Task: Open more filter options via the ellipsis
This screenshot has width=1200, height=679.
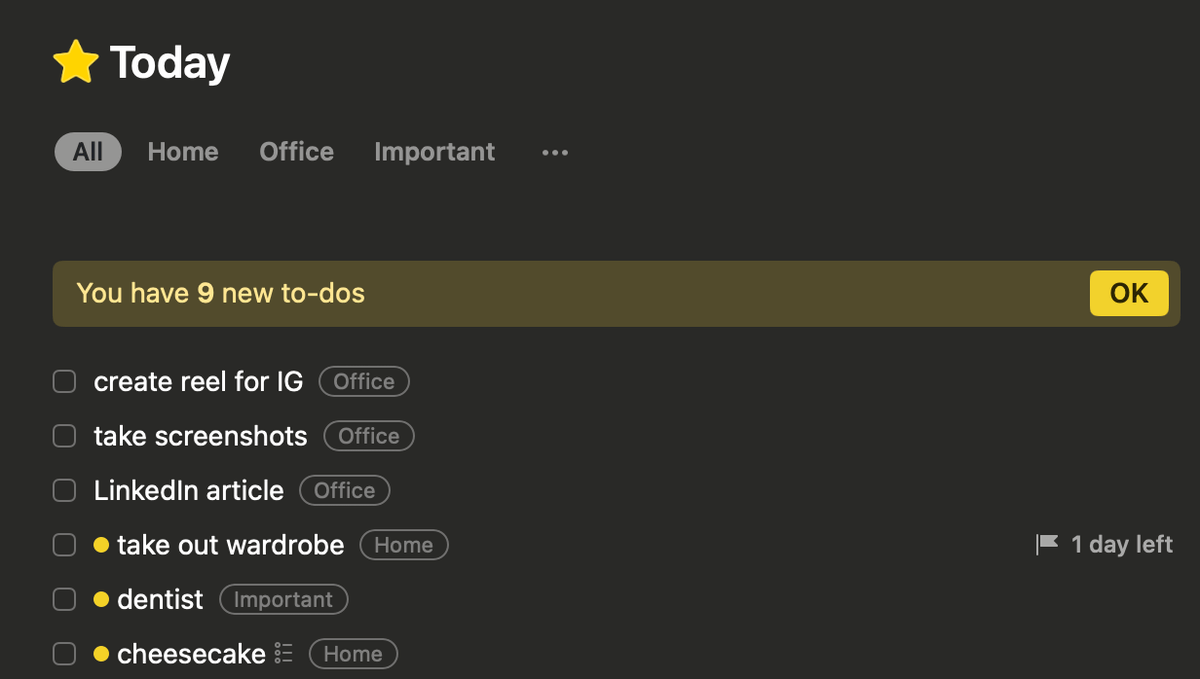Action: tap(554, 152)
